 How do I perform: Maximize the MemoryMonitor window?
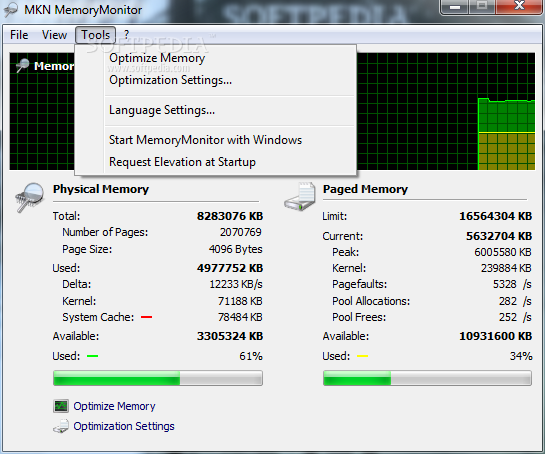482,6
